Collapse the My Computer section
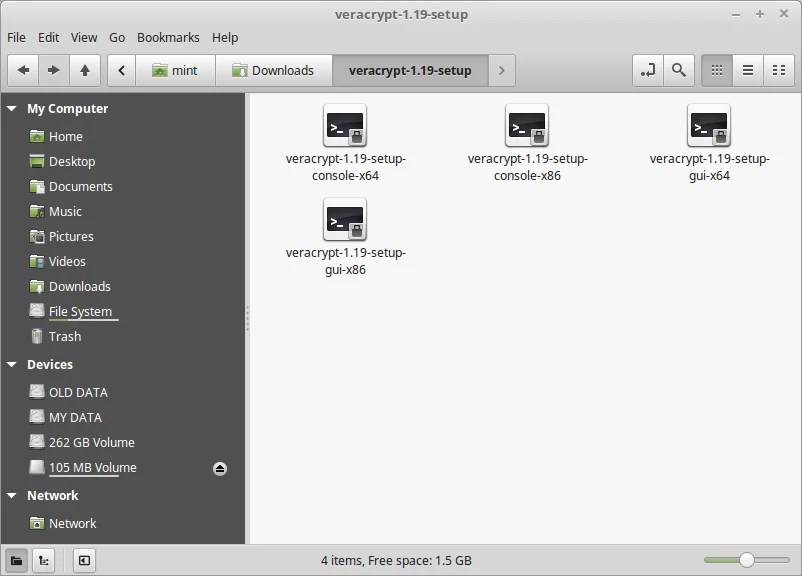802x576 pixels. tap(11, 108)
